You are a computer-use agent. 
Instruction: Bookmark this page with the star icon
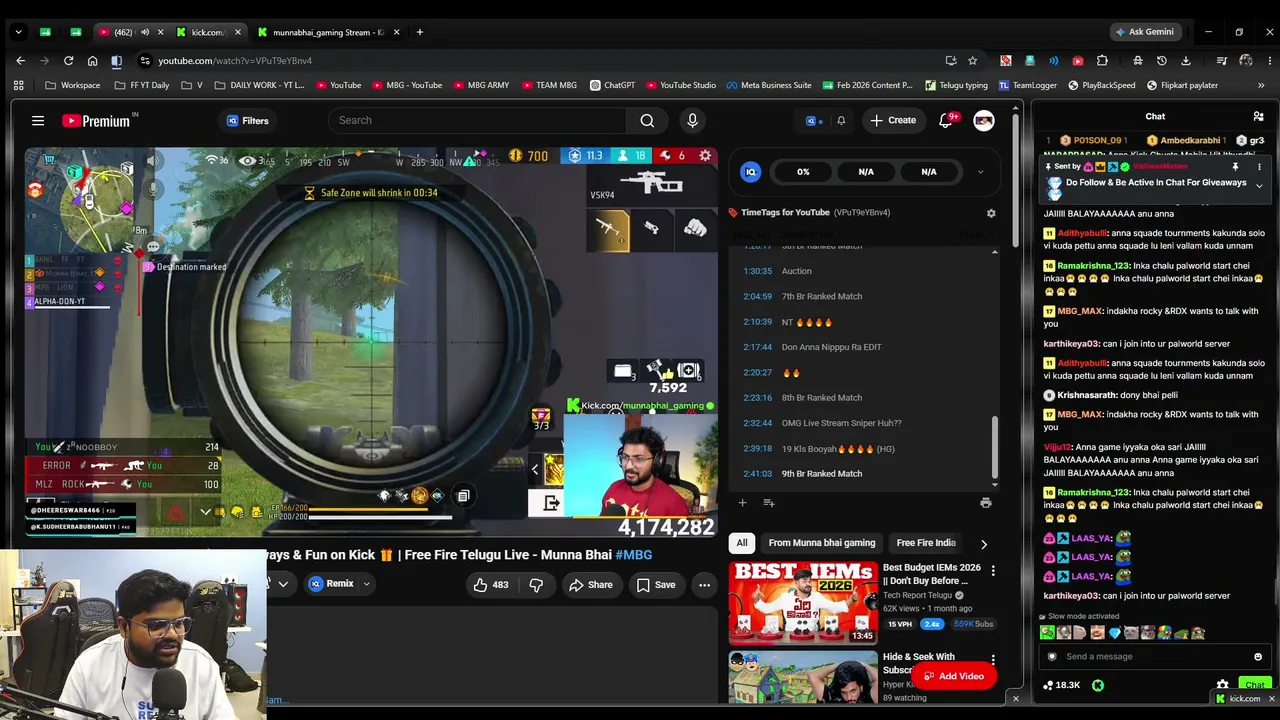coord(974,61)
